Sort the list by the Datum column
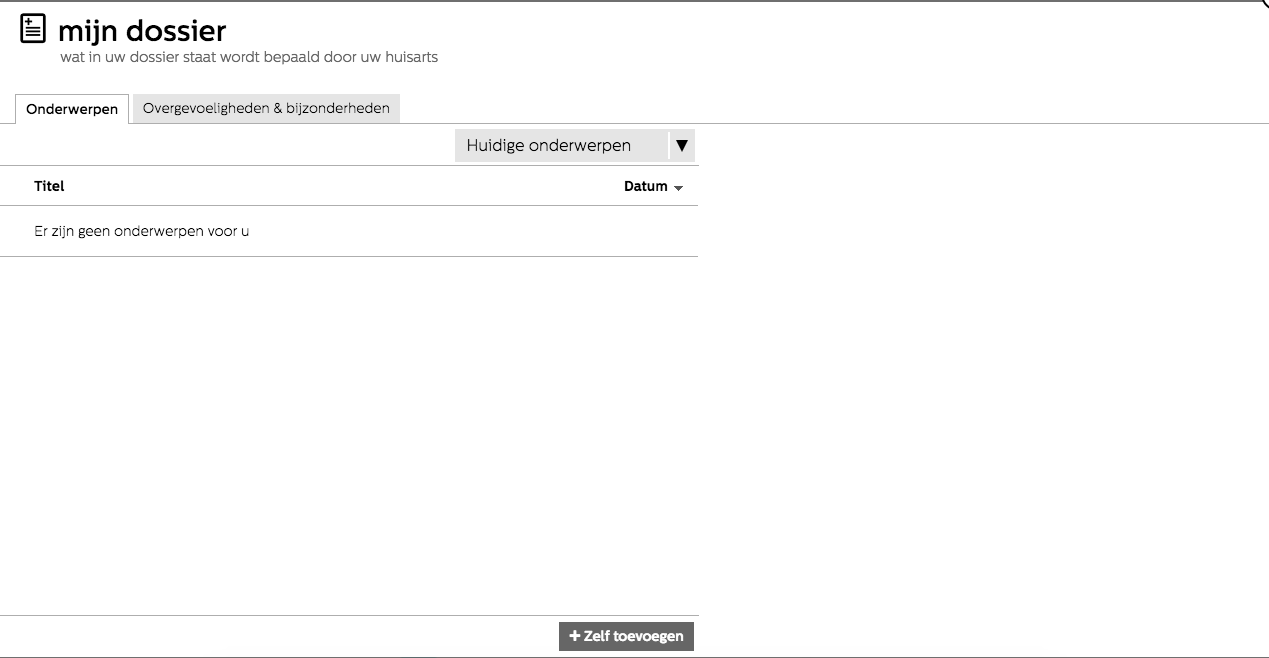1269x658 pixels. (645, 186)
